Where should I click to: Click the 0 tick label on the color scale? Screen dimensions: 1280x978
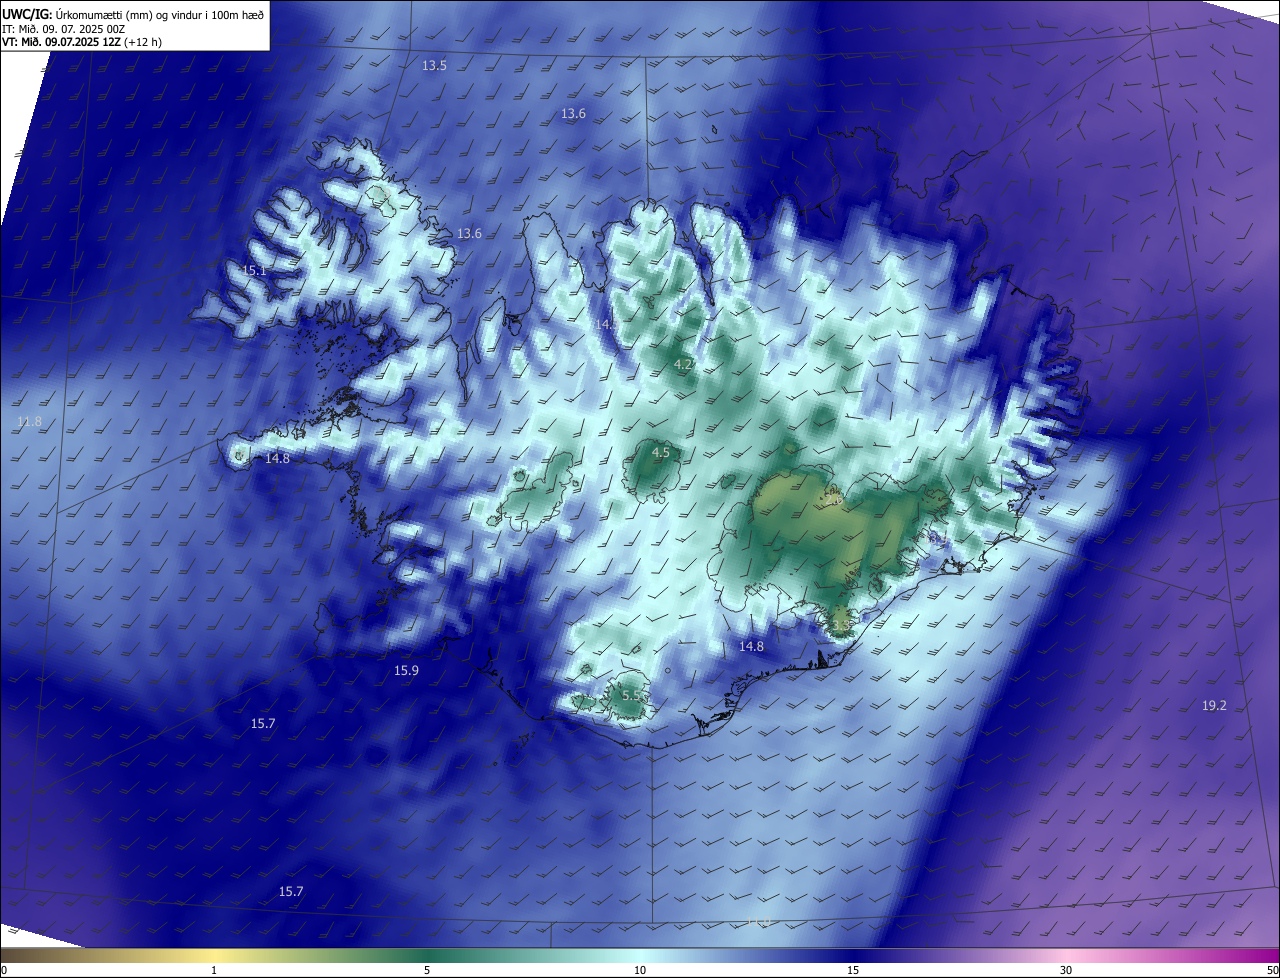coord(3,970)
